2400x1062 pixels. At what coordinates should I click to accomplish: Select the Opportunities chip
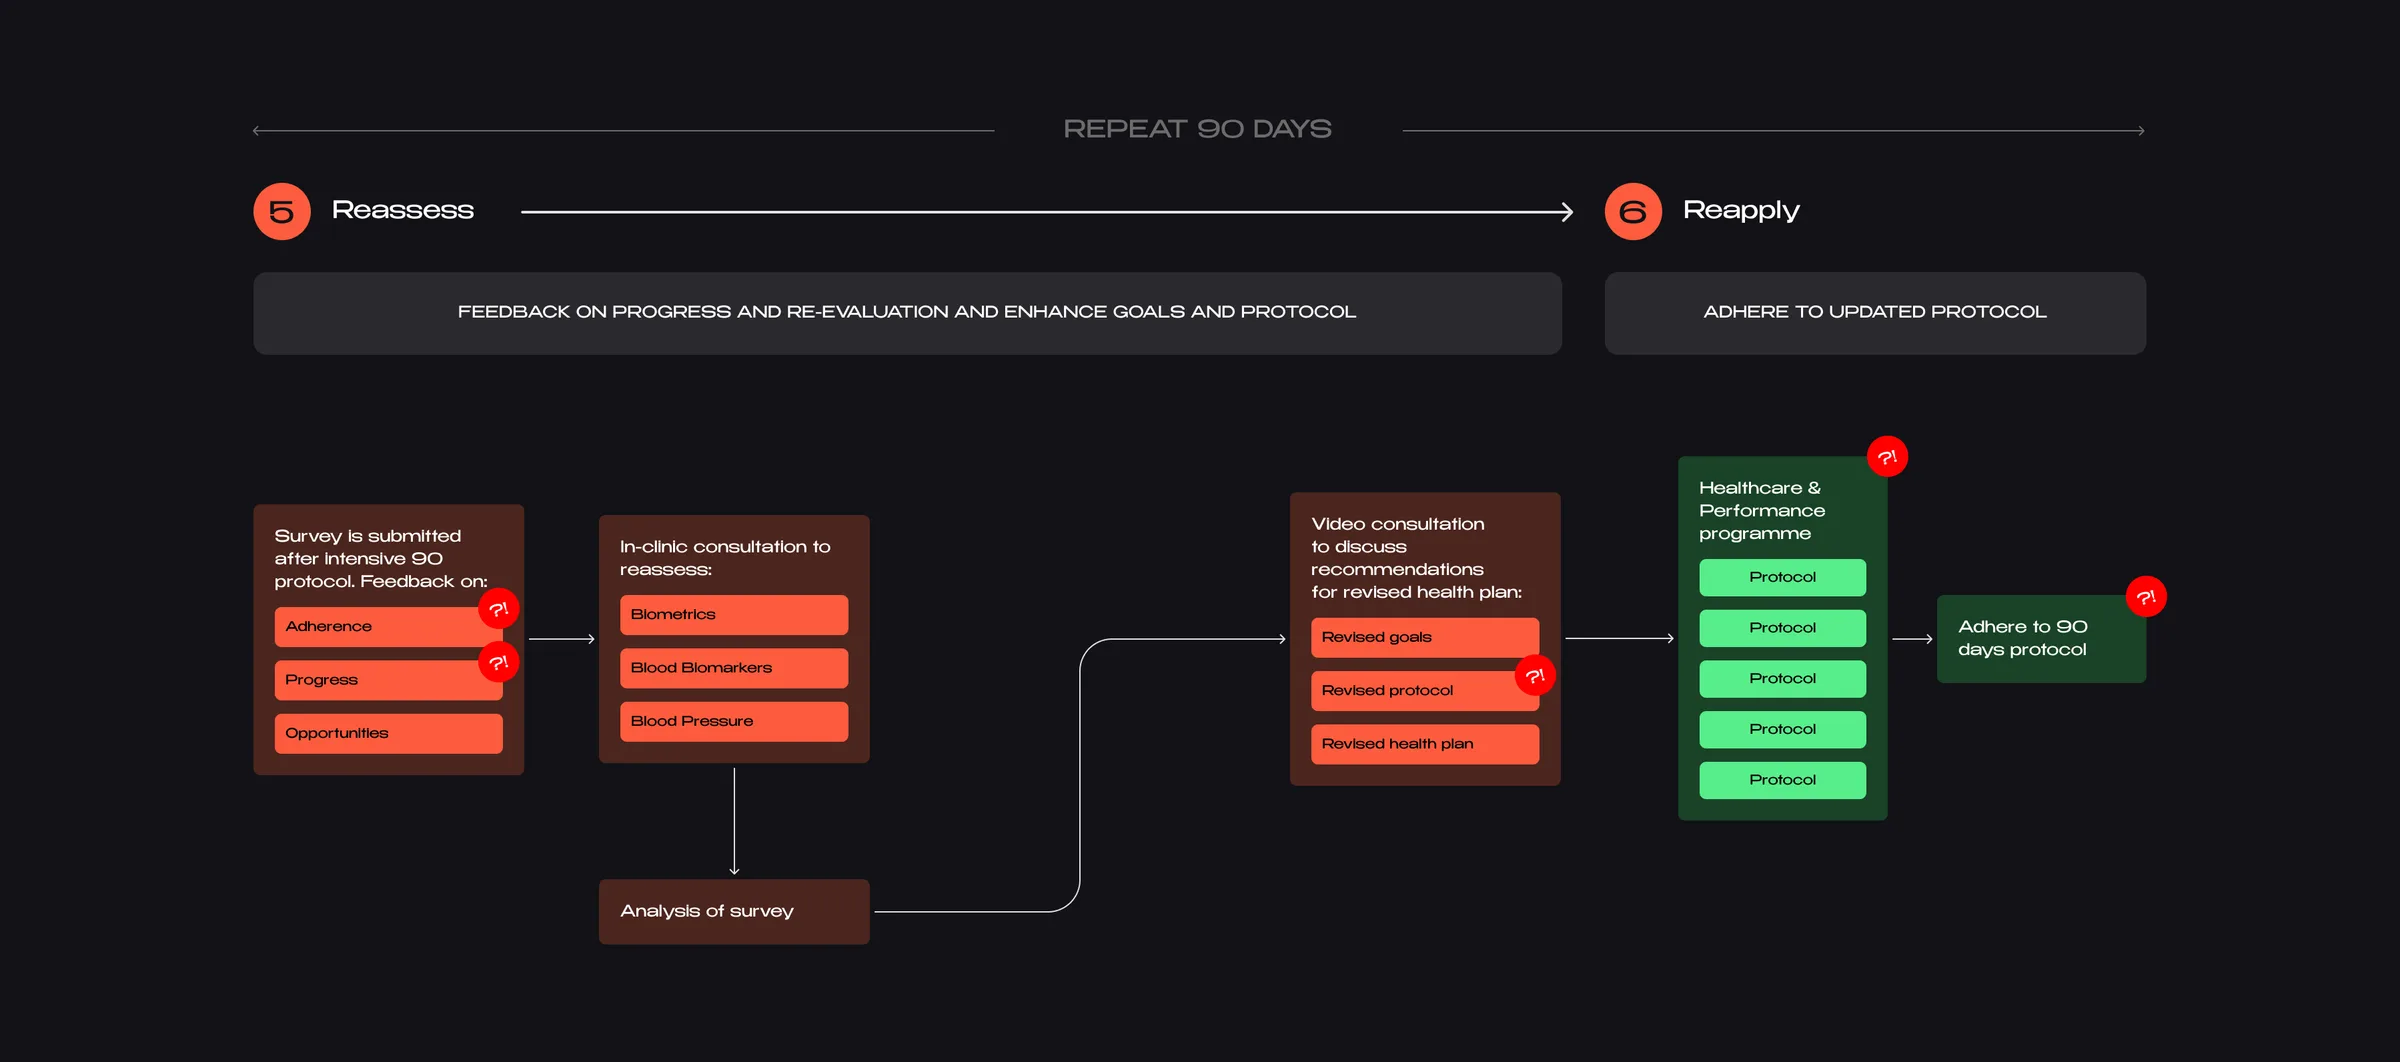click(388, 733)
